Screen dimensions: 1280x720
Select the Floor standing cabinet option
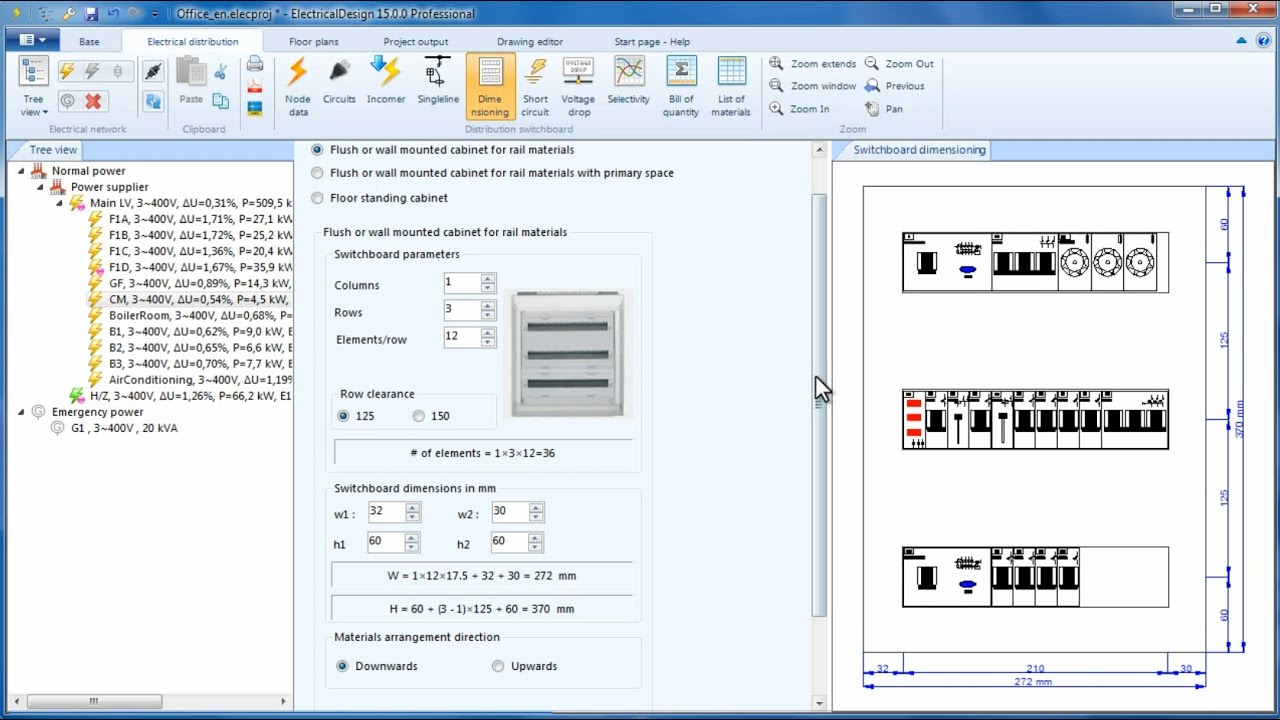[317, 196]
